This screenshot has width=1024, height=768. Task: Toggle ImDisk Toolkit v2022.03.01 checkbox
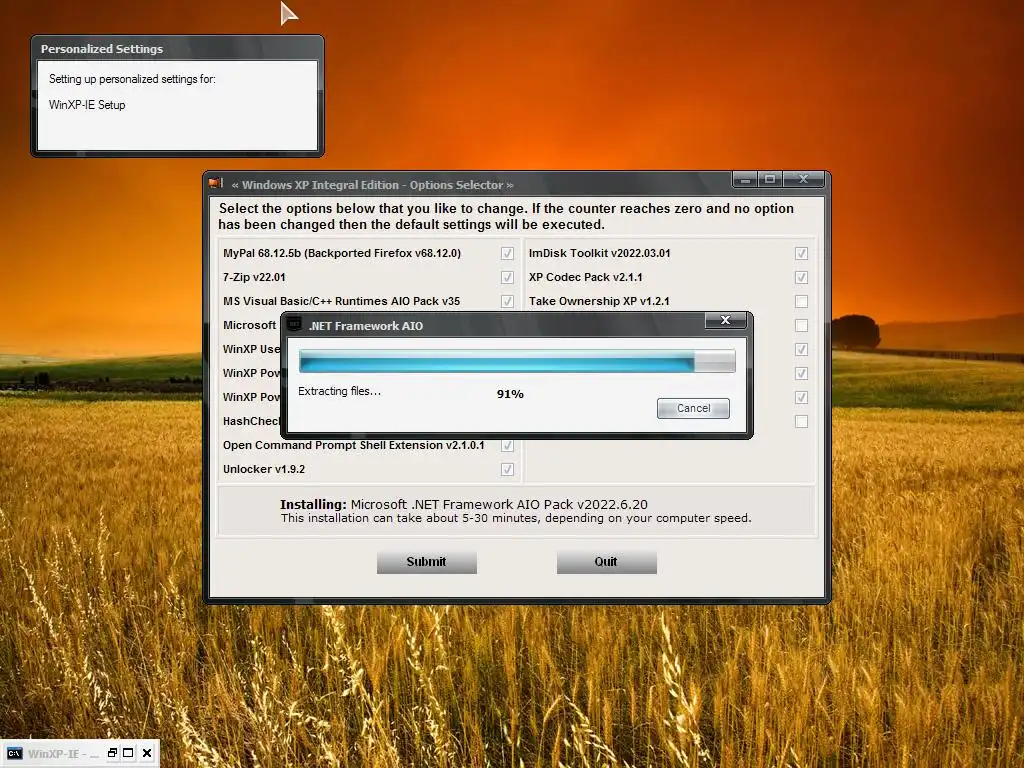click(x=801, y=253)
